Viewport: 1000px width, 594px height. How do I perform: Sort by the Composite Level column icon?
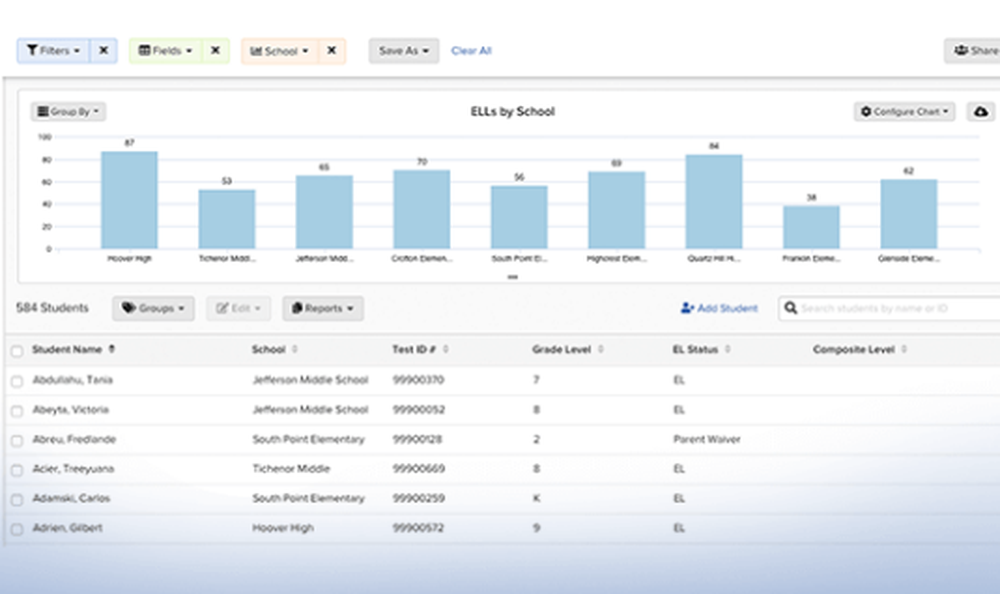[904, 349]
